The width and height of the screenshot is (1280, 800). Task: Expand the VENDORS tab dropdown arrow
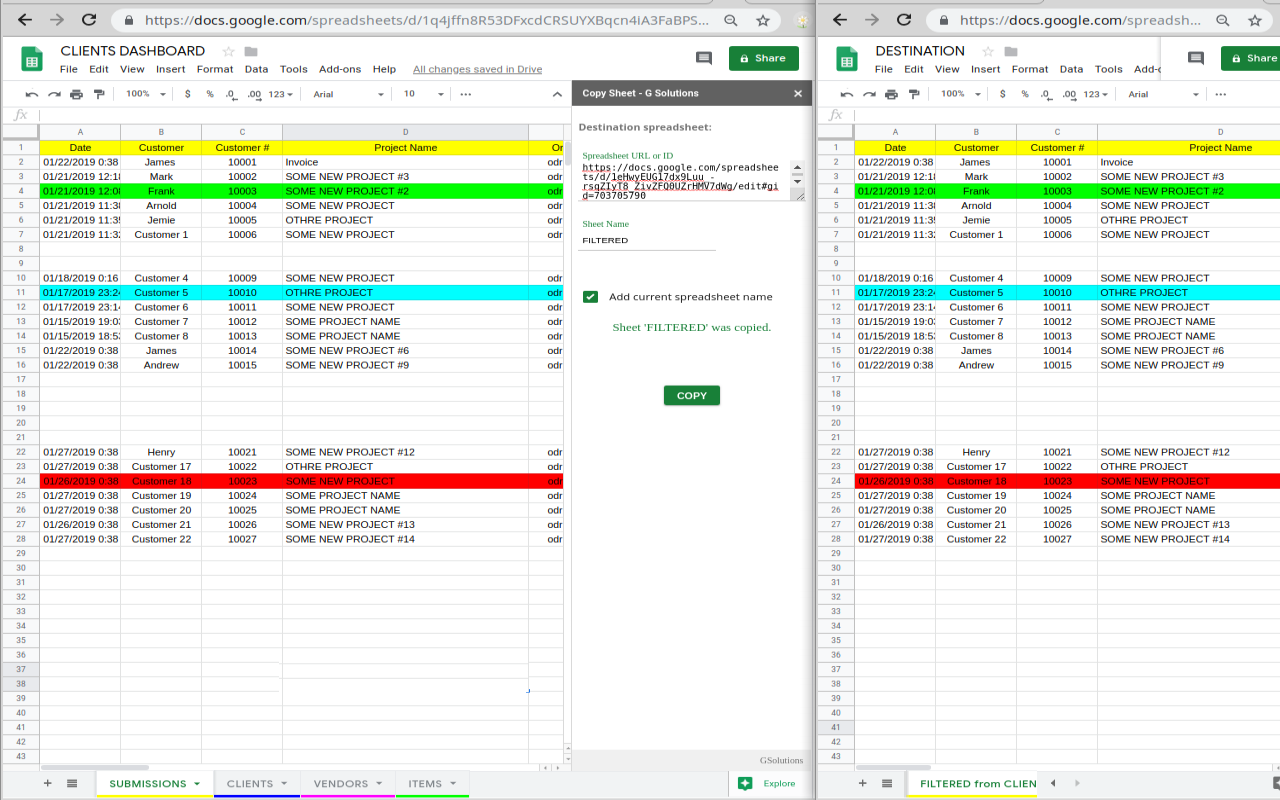[x=379, y=783]
